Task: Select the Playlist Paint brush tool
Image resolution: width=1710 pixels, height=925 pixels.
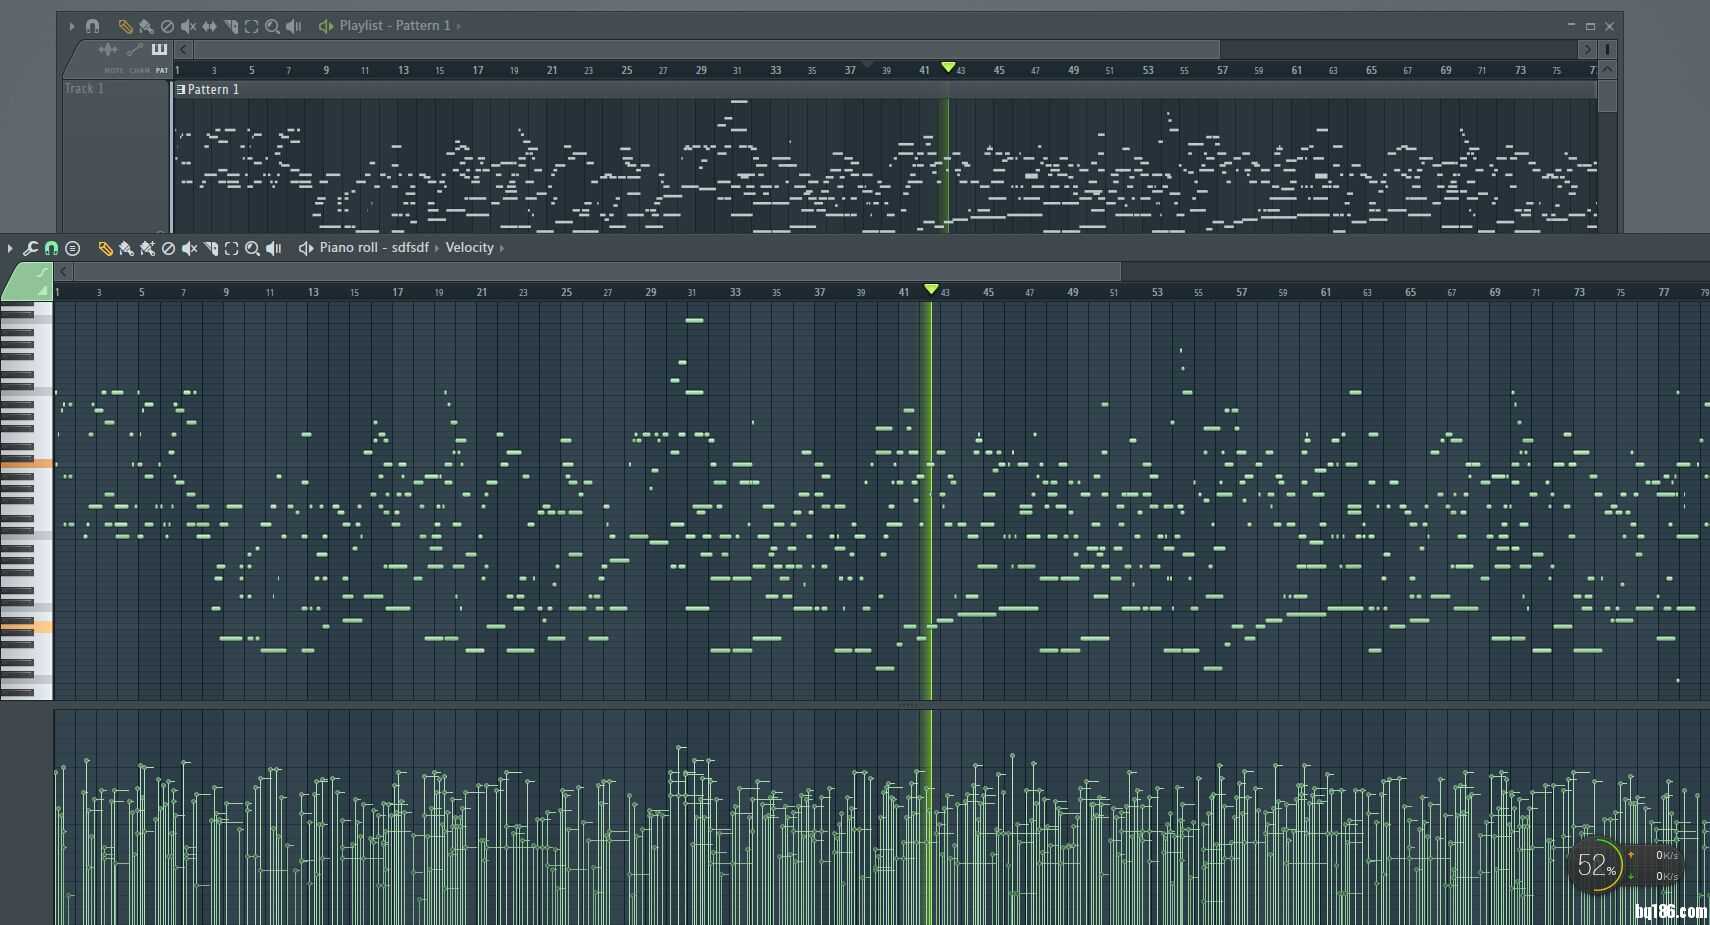Action: (146, 26)
